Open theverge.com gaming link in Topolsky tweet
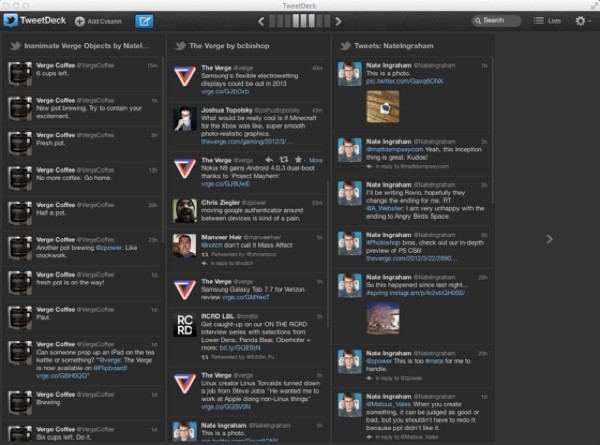 [247, 142]
